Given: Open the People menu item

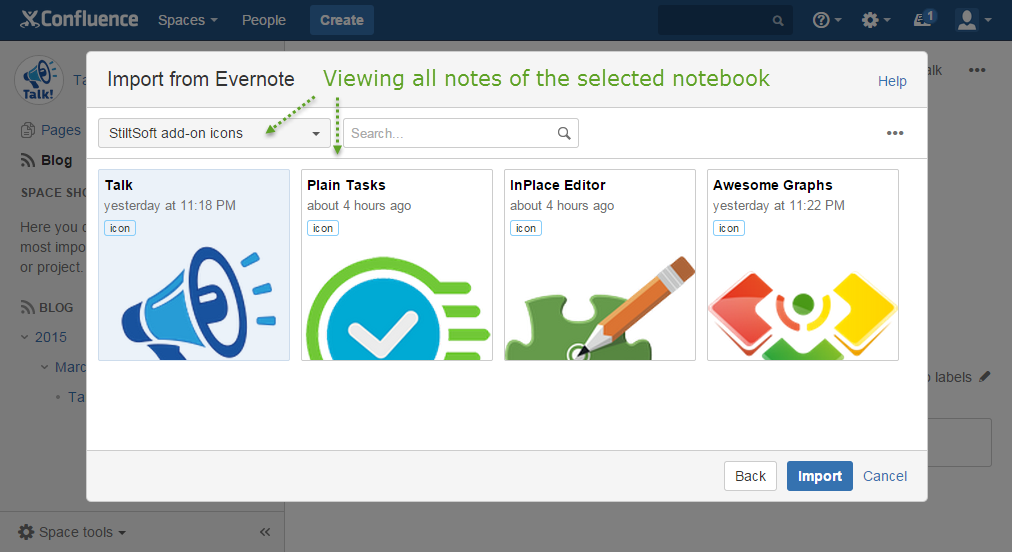Looking at the screenshot, I should pos(263,20).
